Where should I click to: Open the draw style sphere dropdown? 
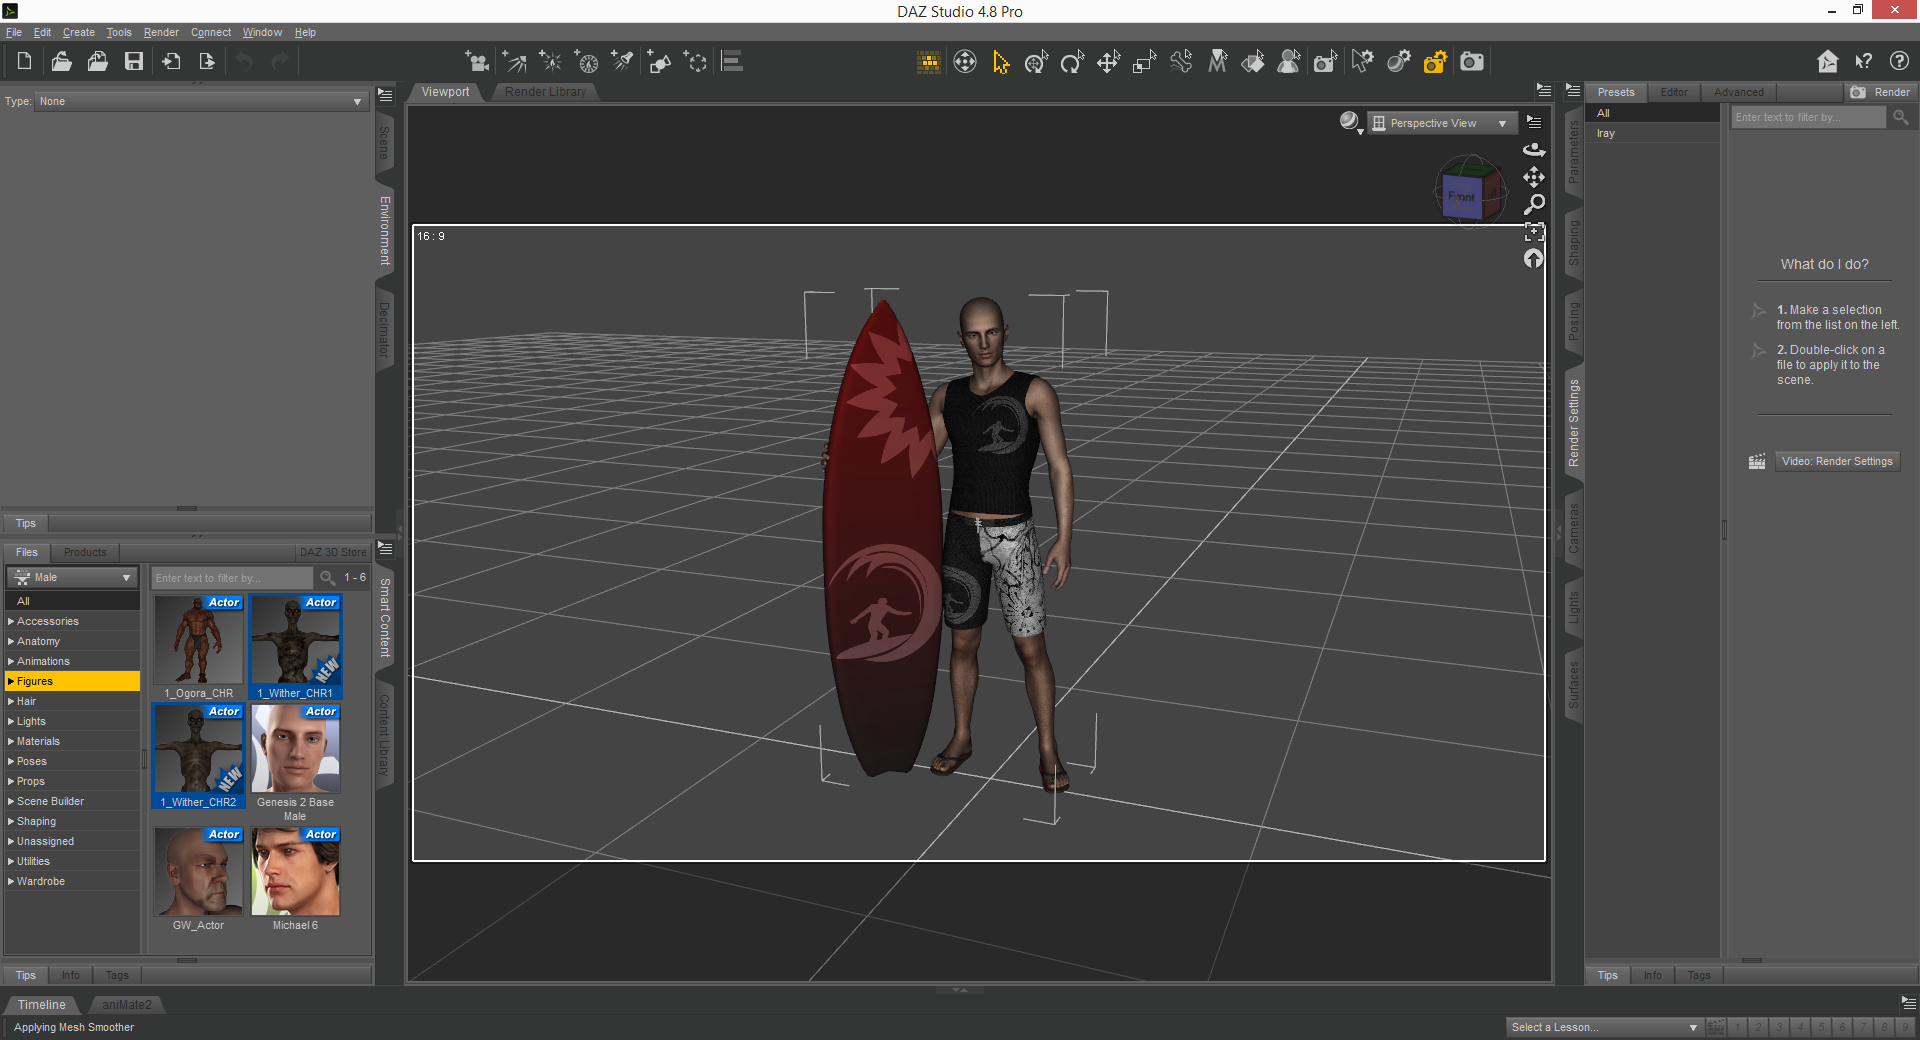click(x=1351, y=122)
